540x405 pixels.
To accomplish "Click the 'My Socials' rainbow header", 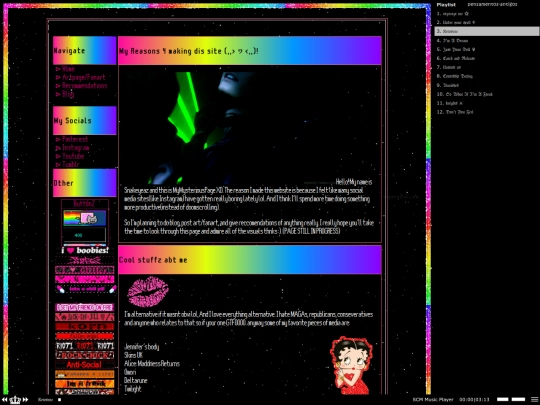I will [85, 121].
